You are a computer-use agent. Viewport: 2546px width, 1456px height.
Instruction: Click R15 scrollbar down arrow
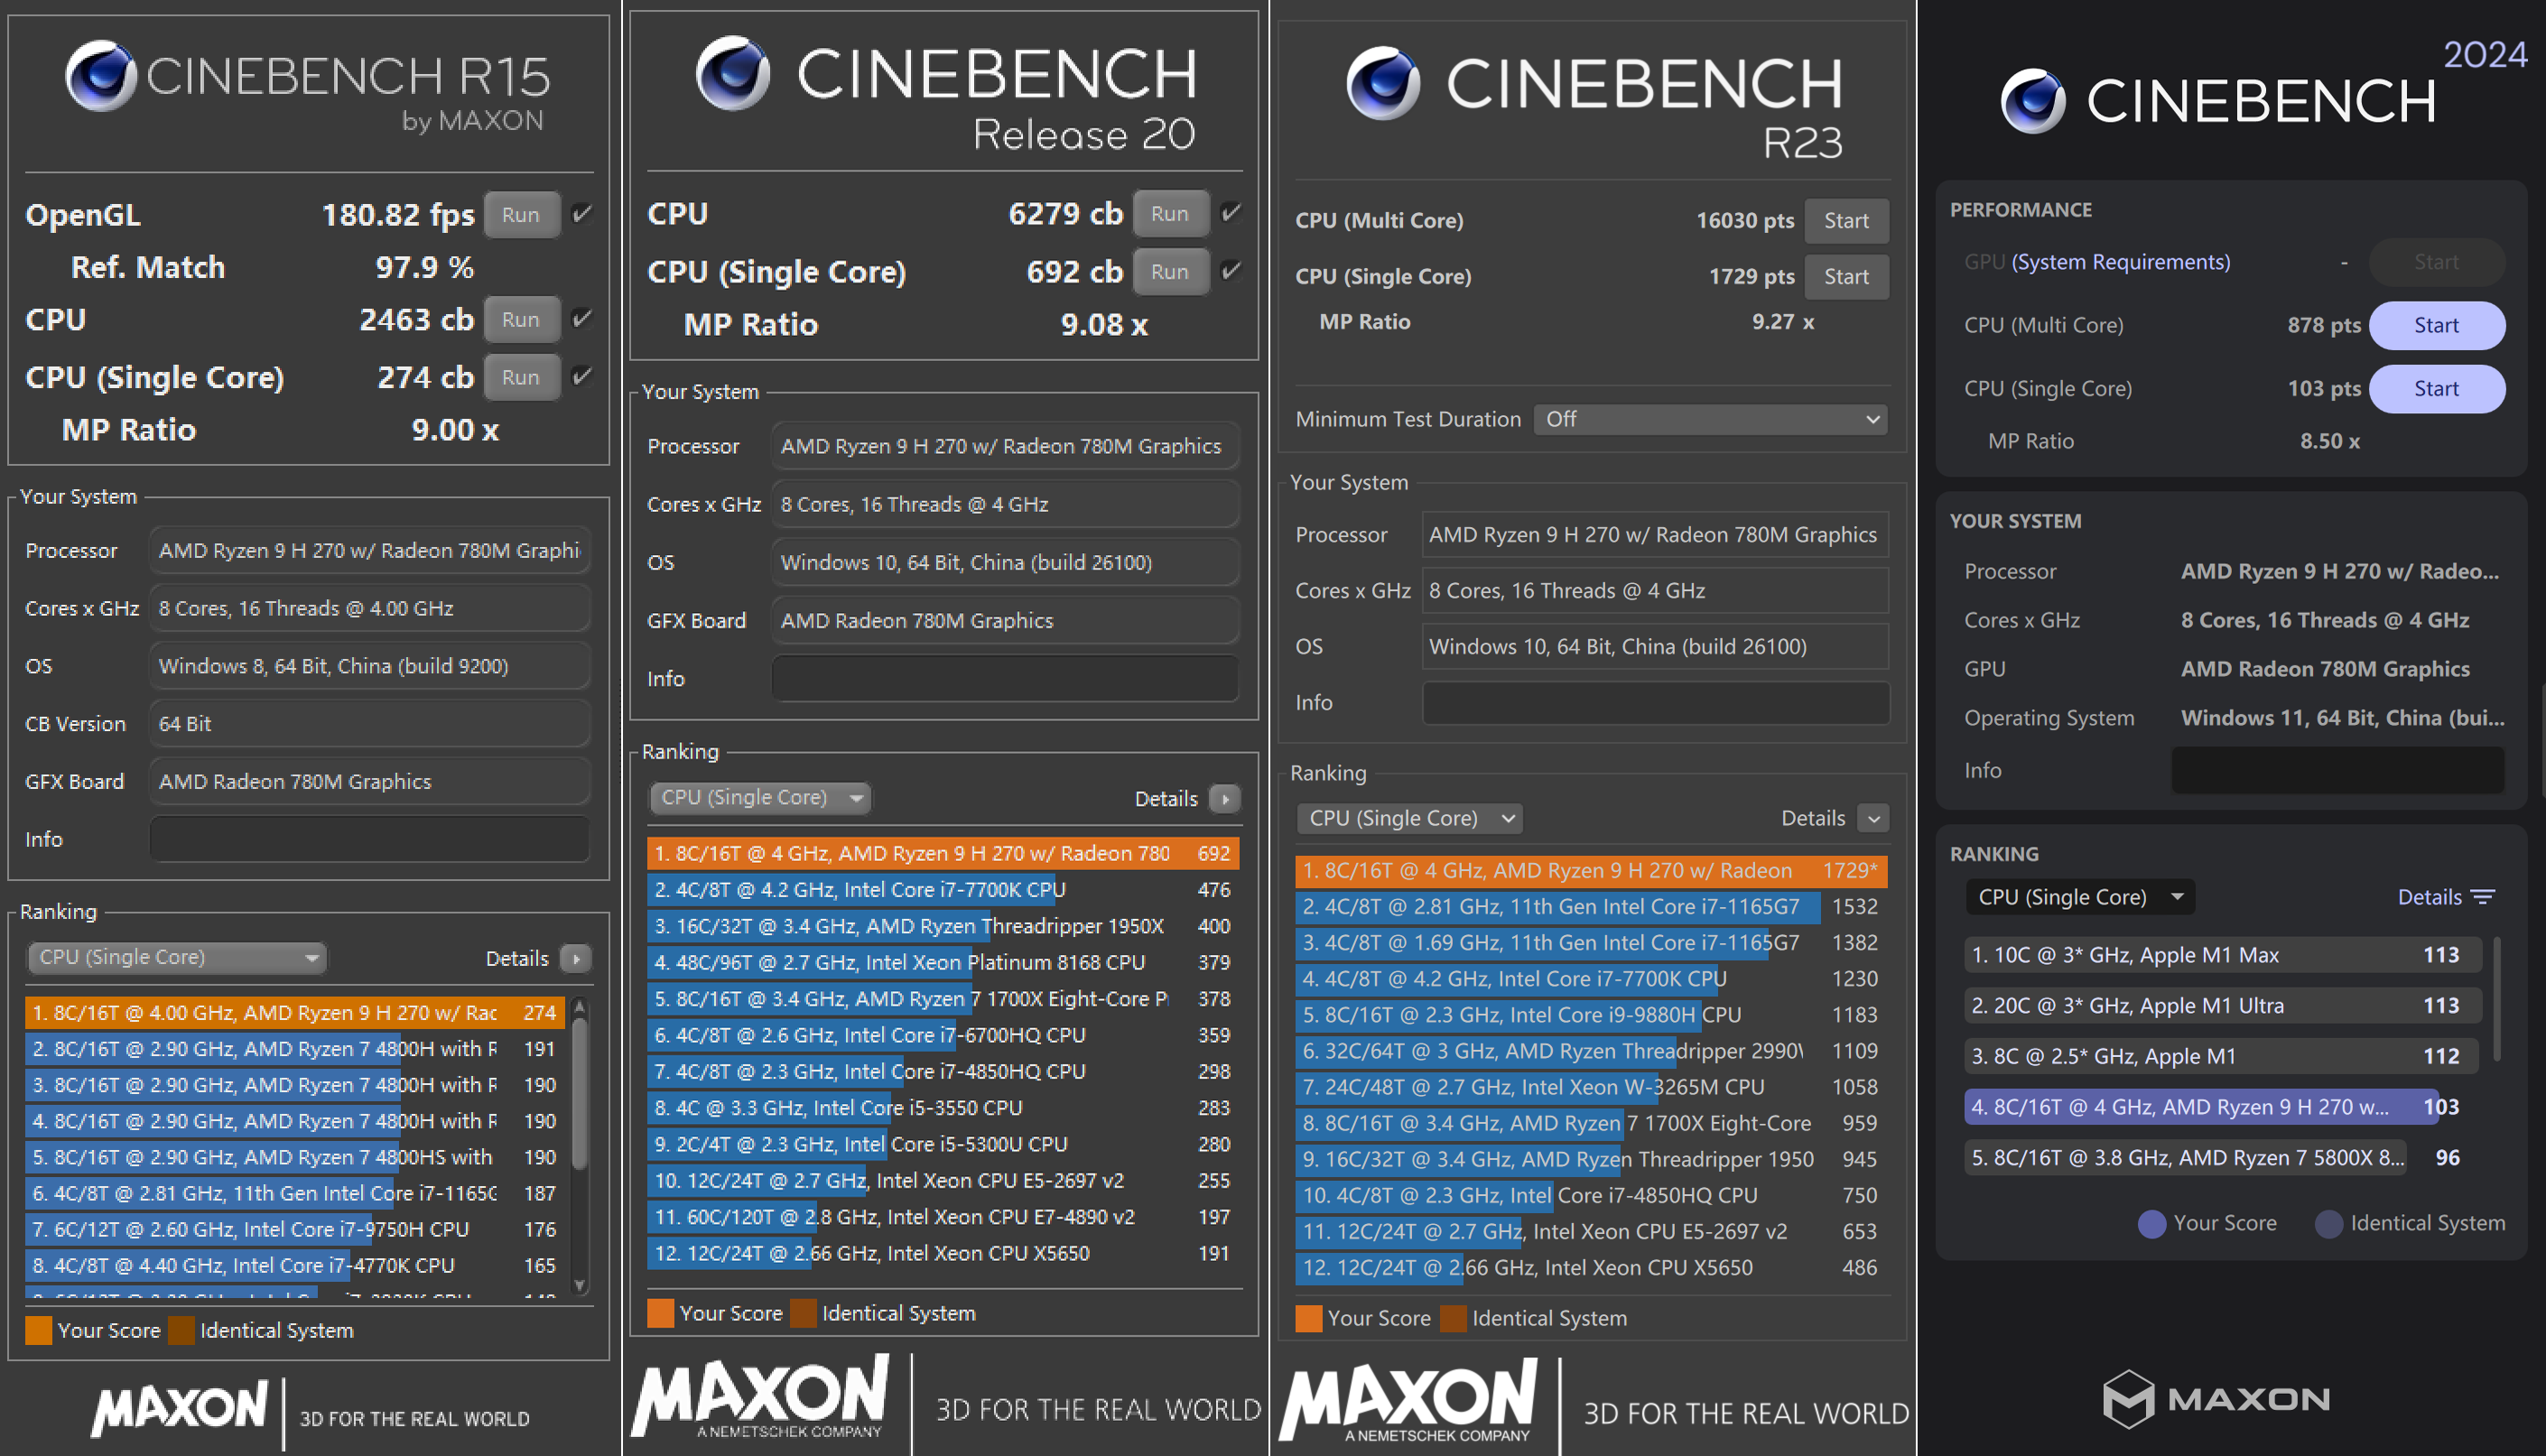point(579,1285)
